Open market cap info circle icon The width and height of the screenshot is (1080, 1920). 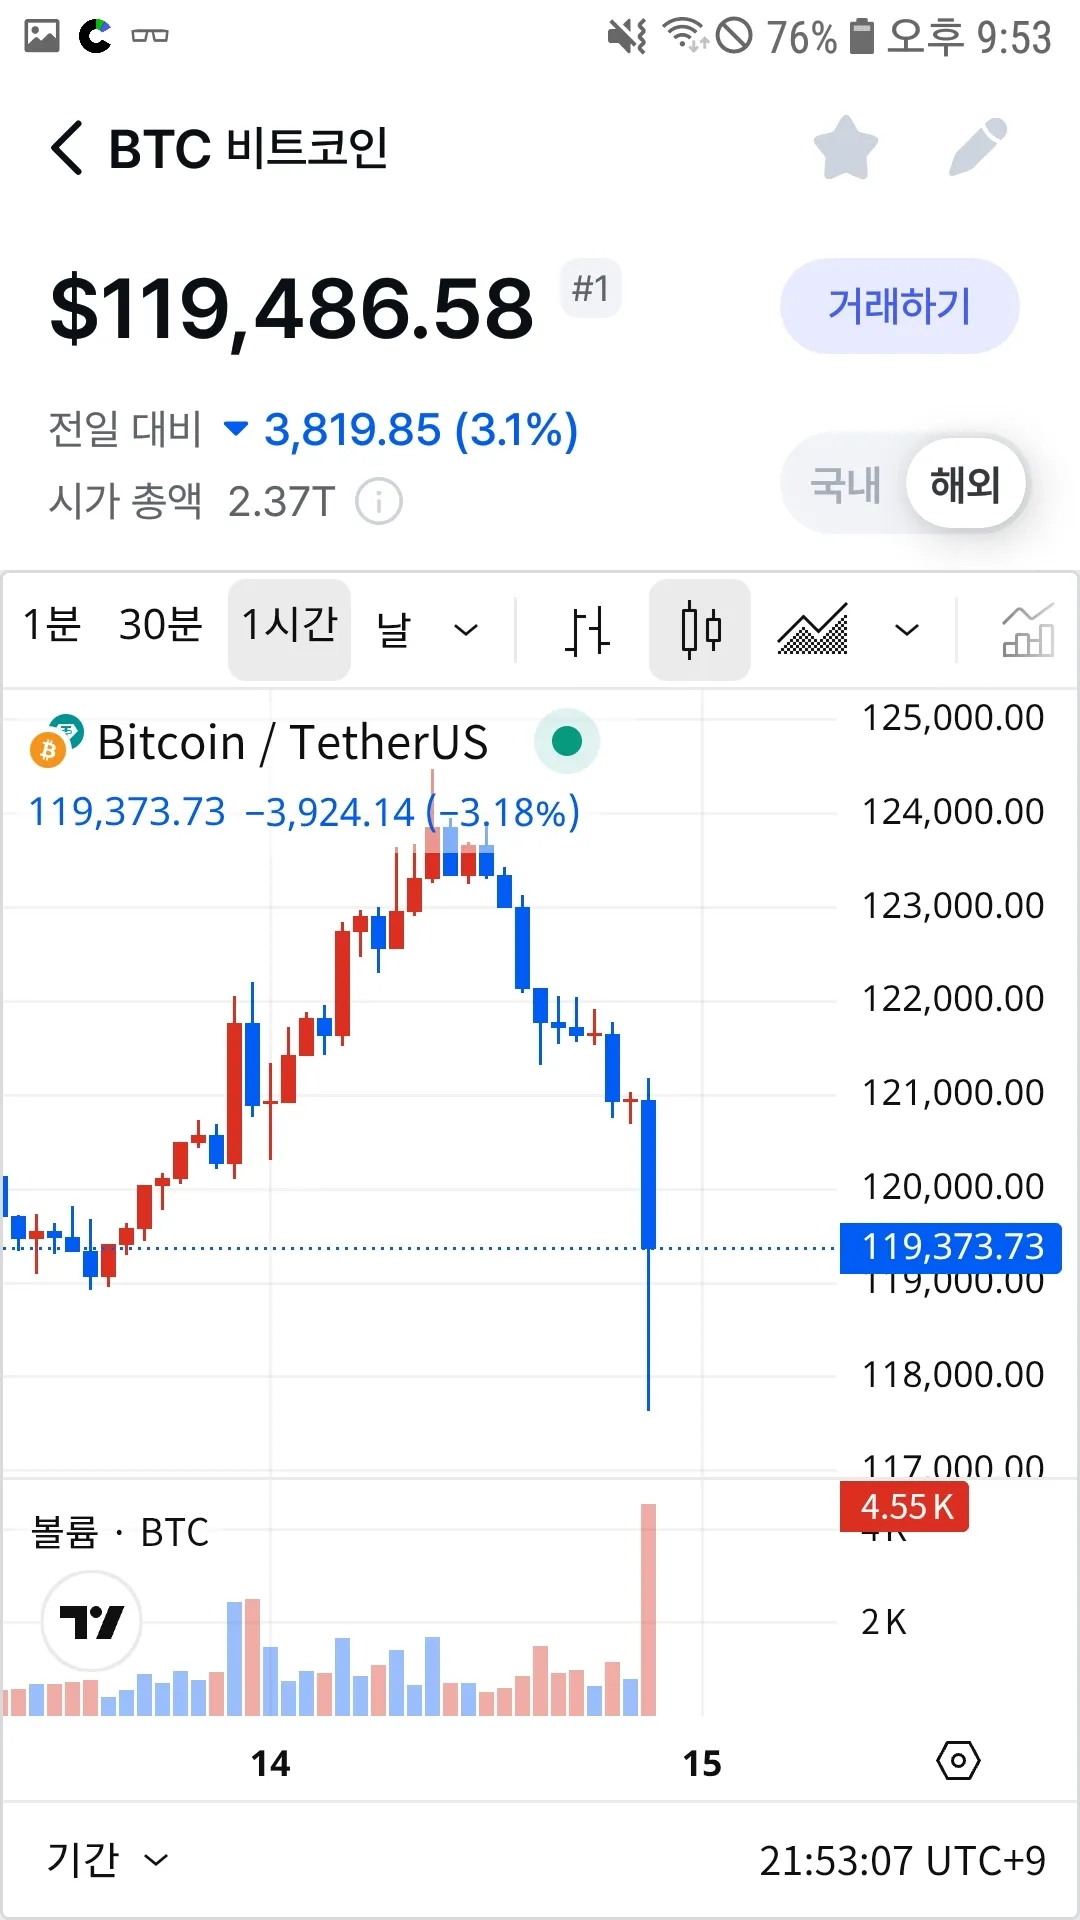click(x=379, y=501)
